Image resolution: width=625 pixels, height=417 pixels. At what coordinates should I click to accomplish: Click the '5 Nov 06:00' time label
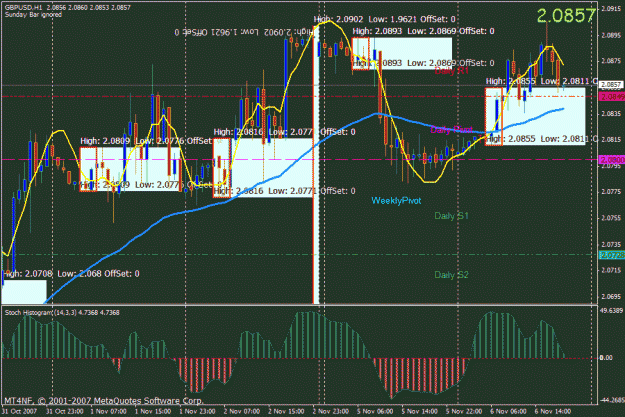(375, 411)
